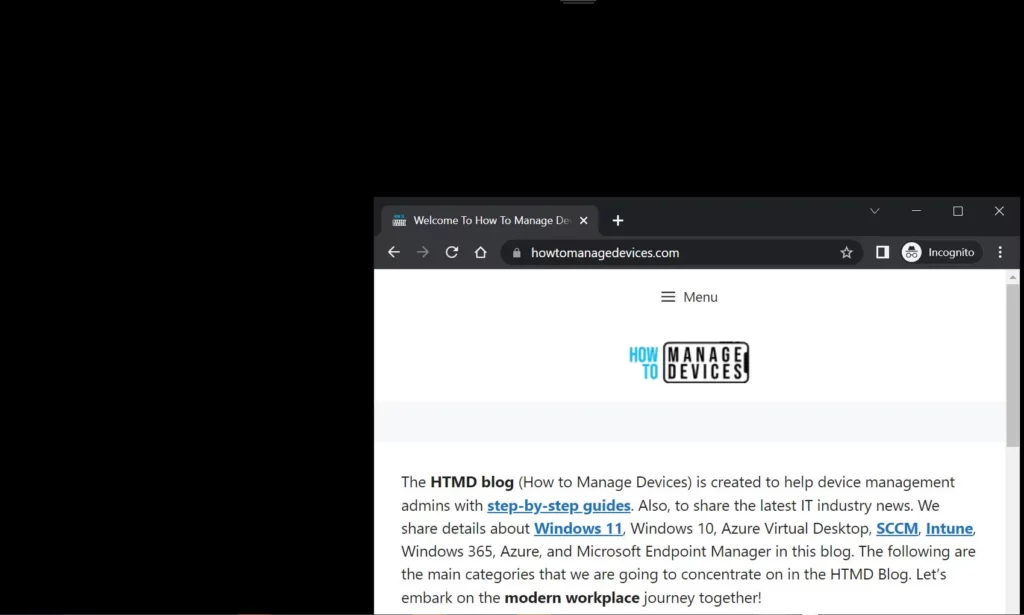View site information via lock icon
1024x615 pixels.
517,253
